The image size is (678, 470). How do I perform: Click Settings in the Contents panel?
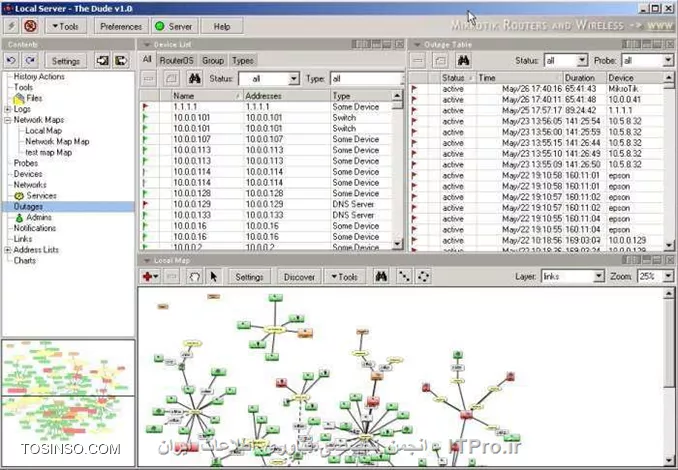(66, 61)
